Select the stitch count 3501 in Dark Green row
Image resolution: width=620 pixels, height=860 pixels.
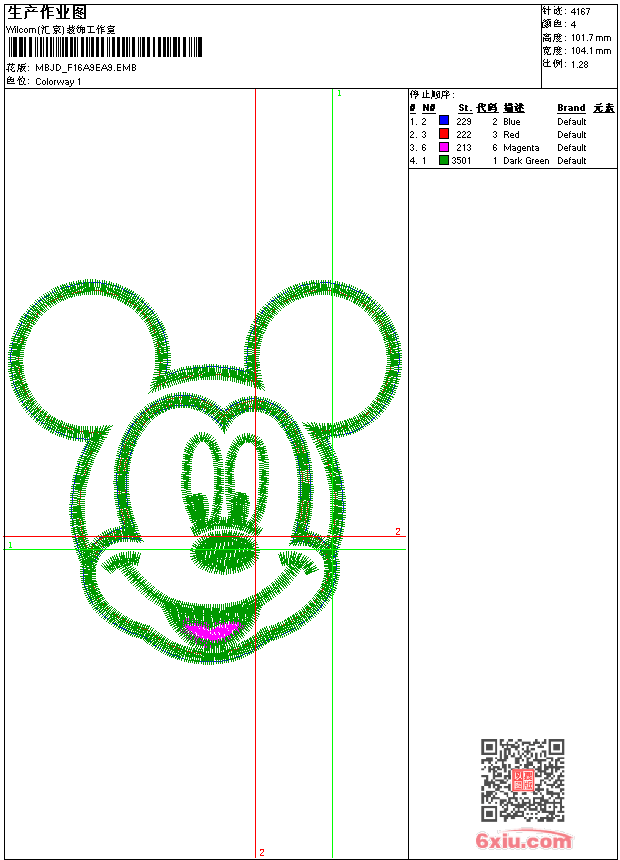[461, 161]
